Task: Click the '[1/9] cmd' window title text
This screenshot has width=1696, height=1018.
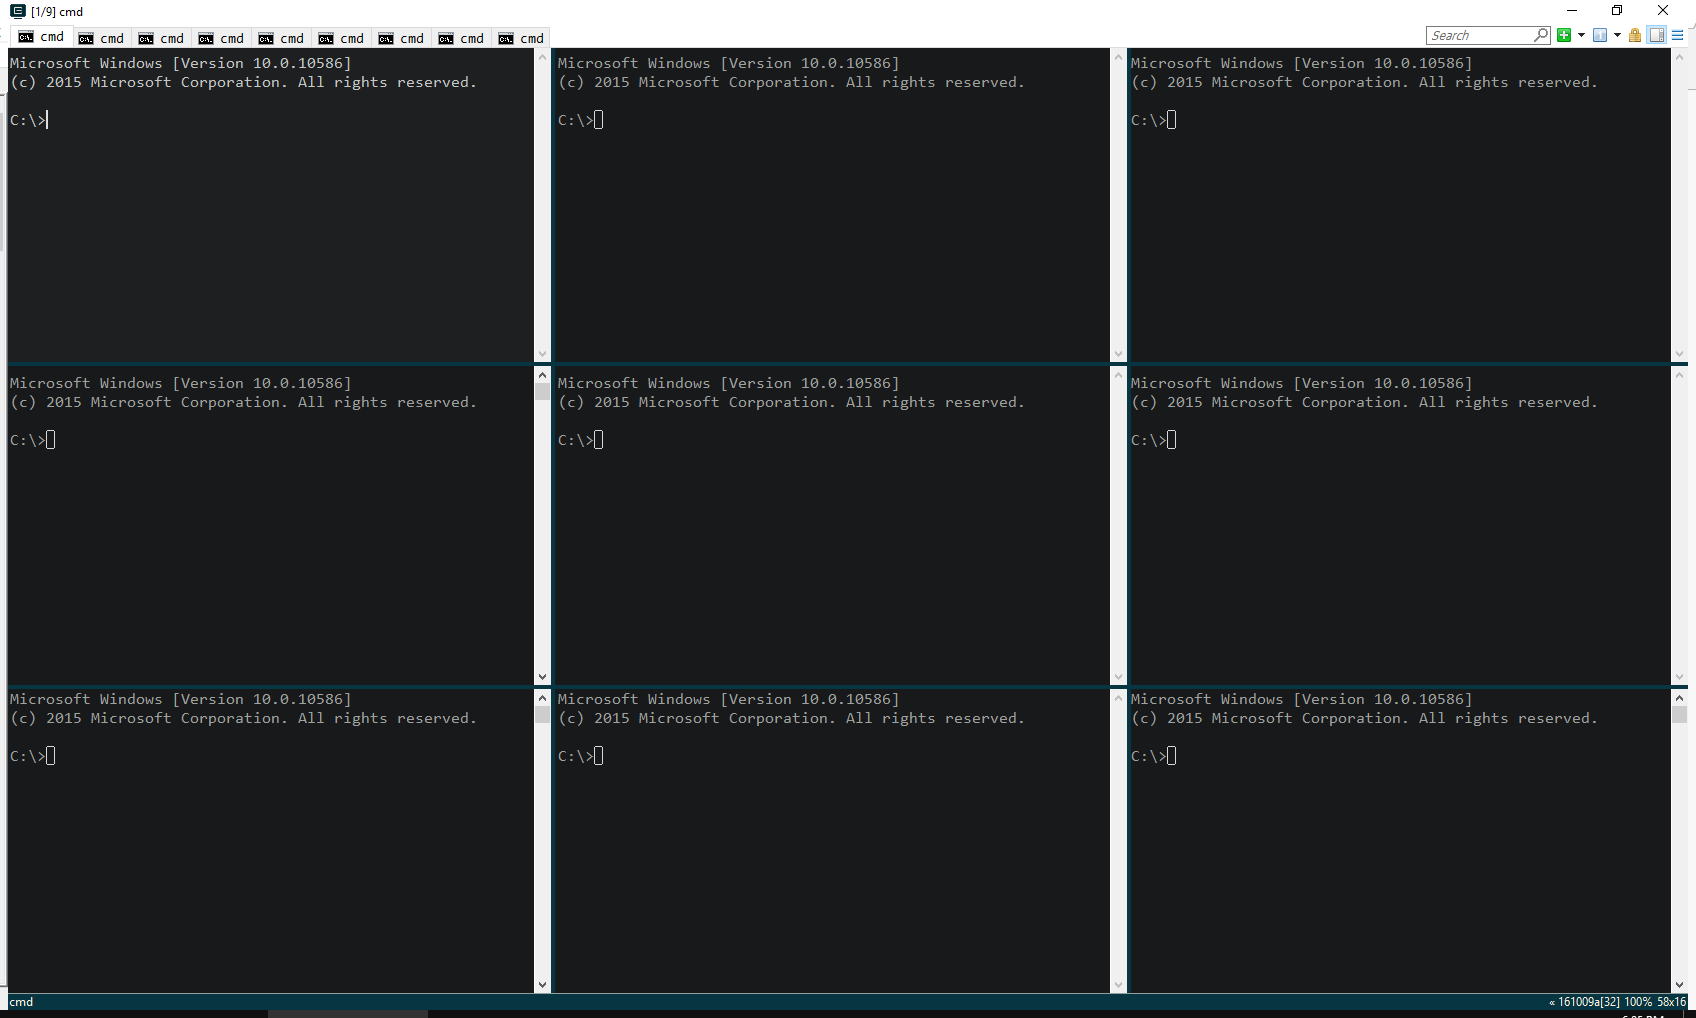Action: (57, 12)
